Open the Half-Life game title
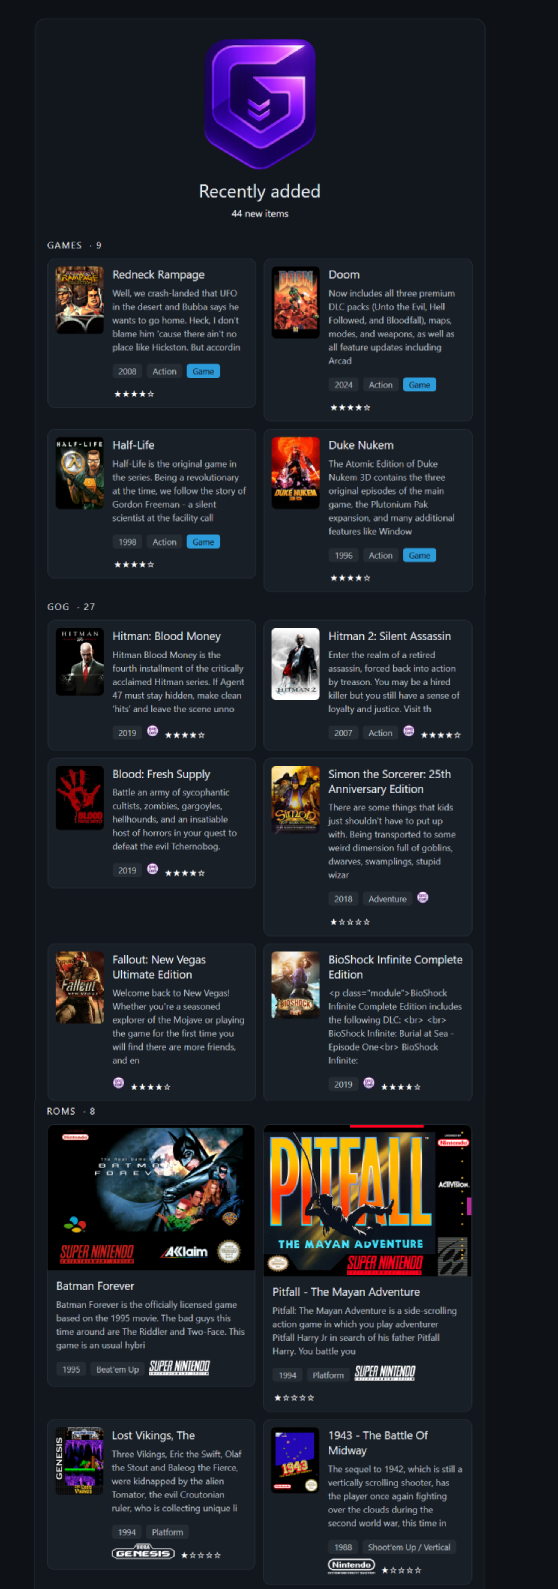 coord(133,445)
